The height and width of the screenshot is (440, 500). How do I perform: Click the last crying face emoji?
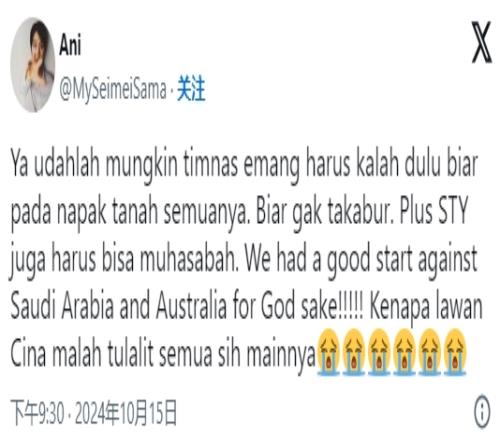455,352
